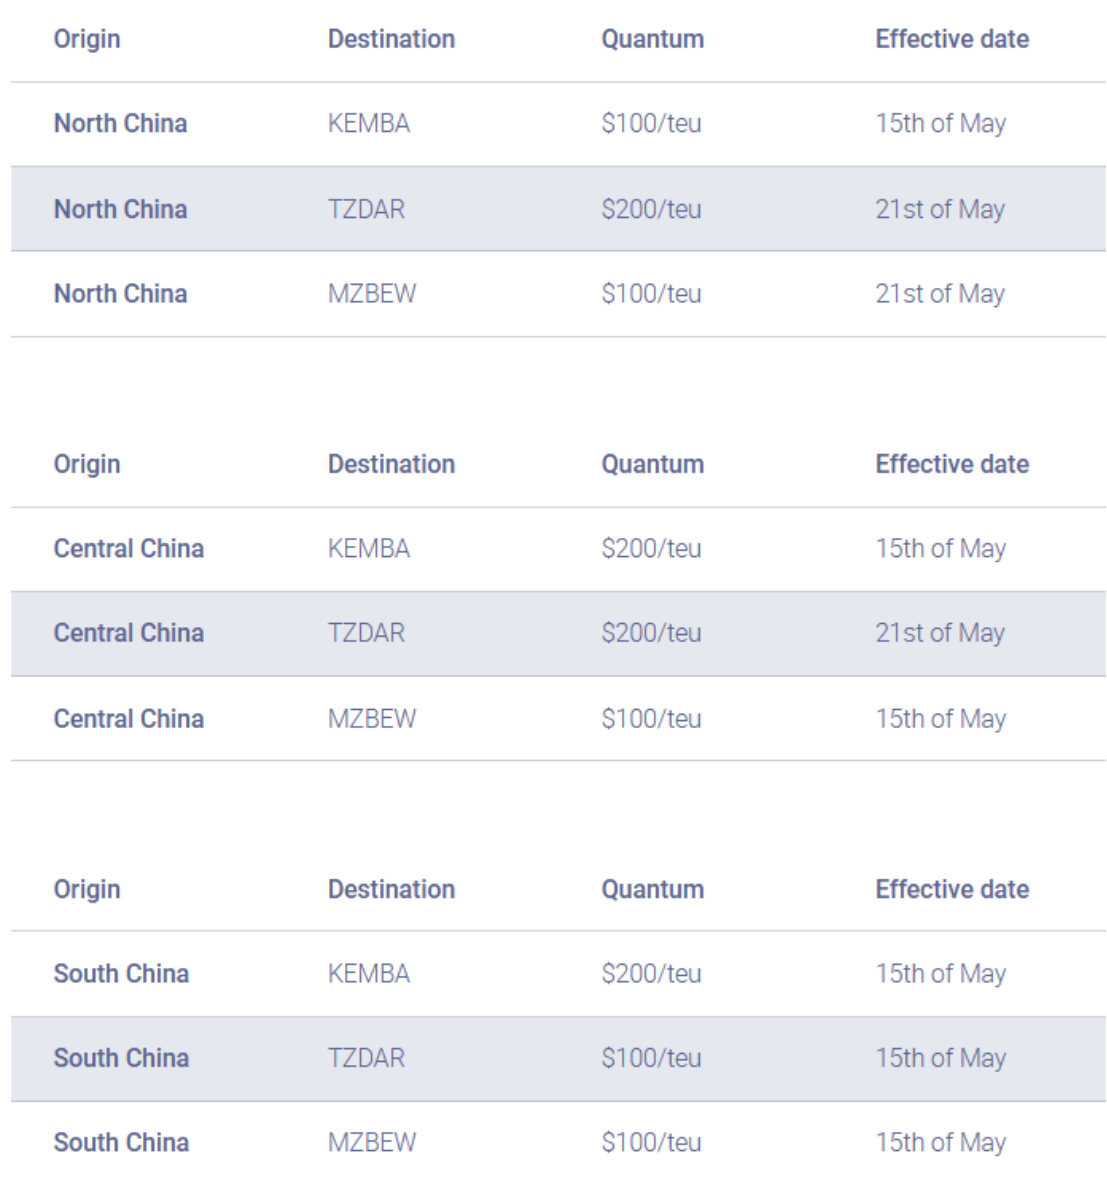Click the 15th of May date for South China KEMBA
1107x1180 pixels.
point(941,974)
